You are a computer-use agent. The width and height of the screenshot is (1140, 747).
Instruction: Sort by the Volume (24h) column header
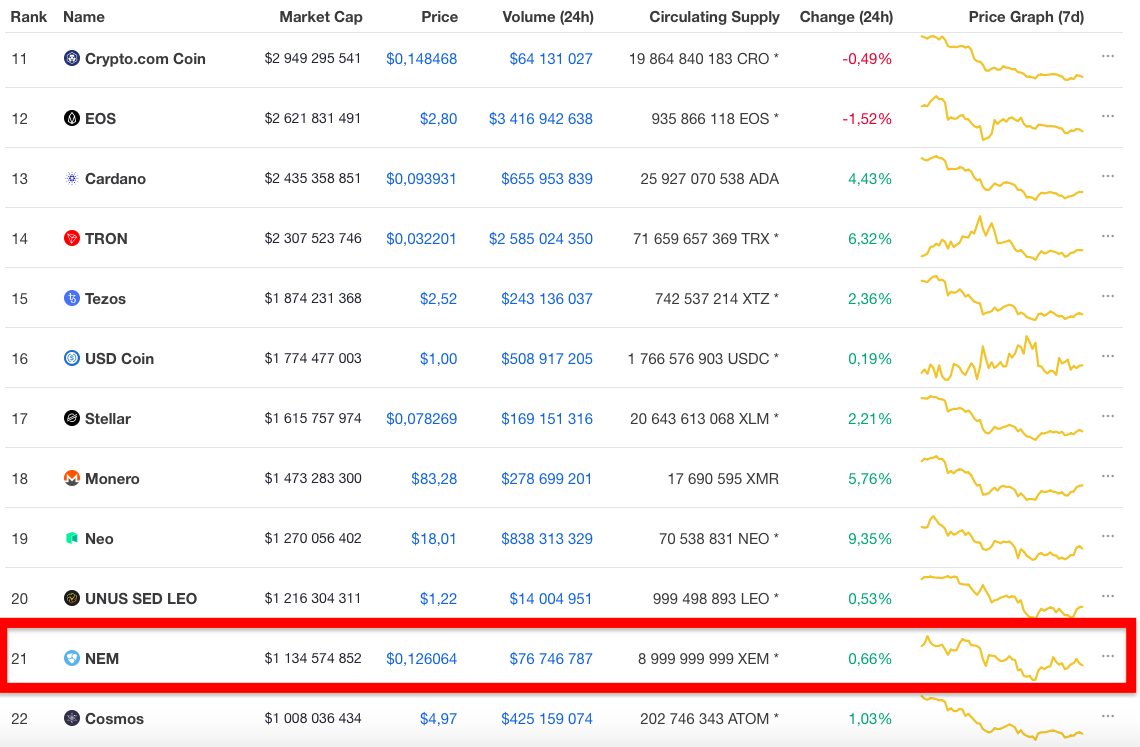[x=547, y=17]
